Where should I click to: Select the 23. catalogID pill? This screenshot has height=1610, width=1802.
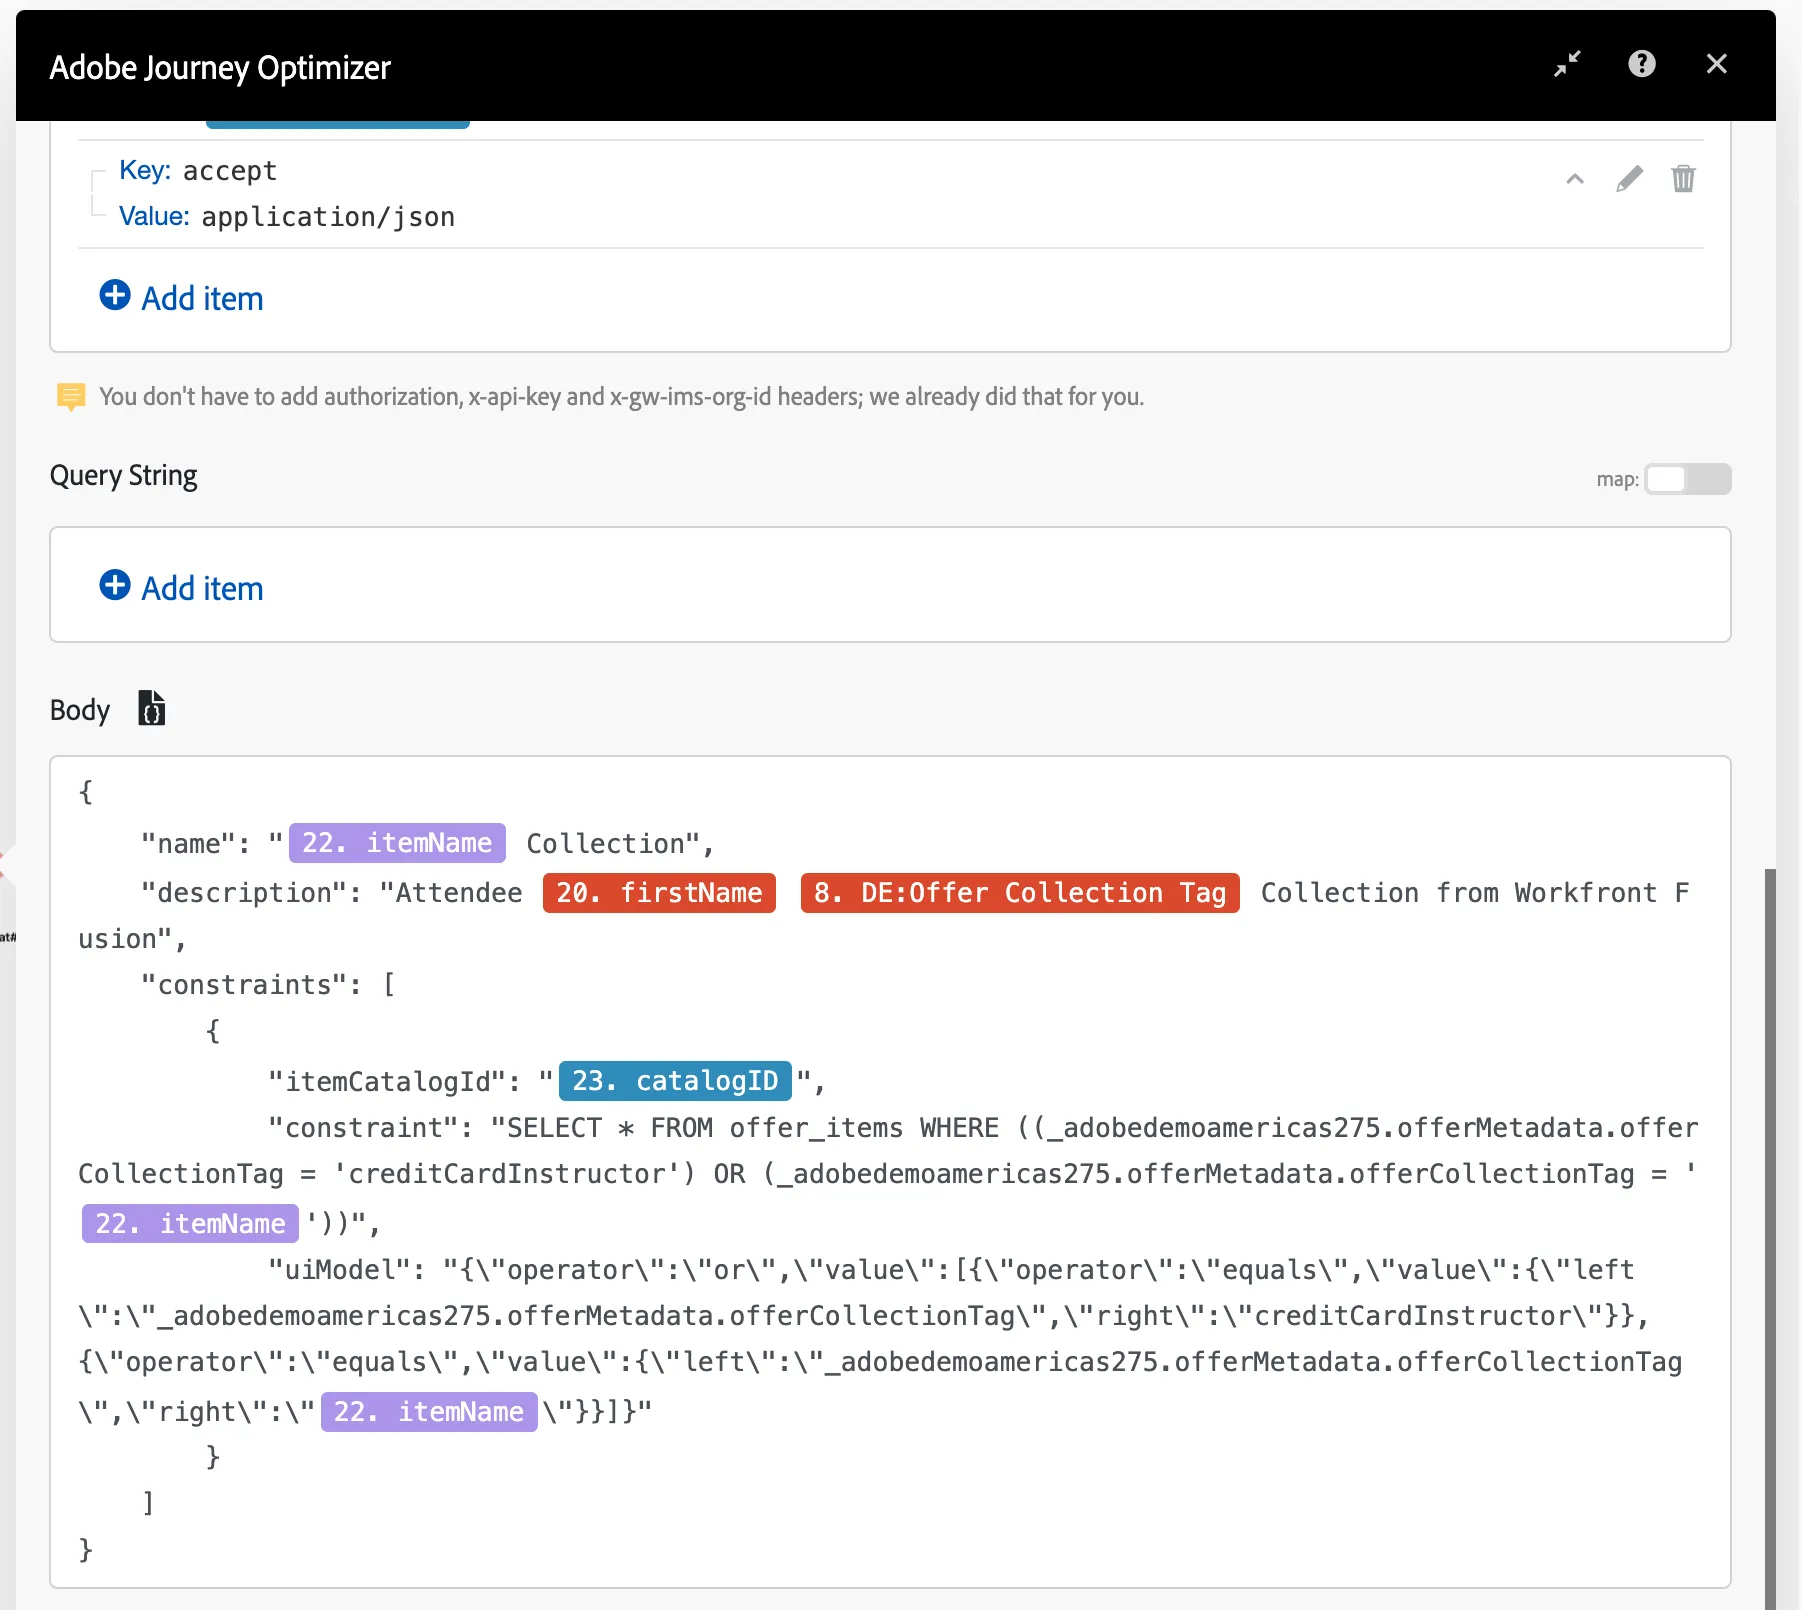[x=675, y=1081]
